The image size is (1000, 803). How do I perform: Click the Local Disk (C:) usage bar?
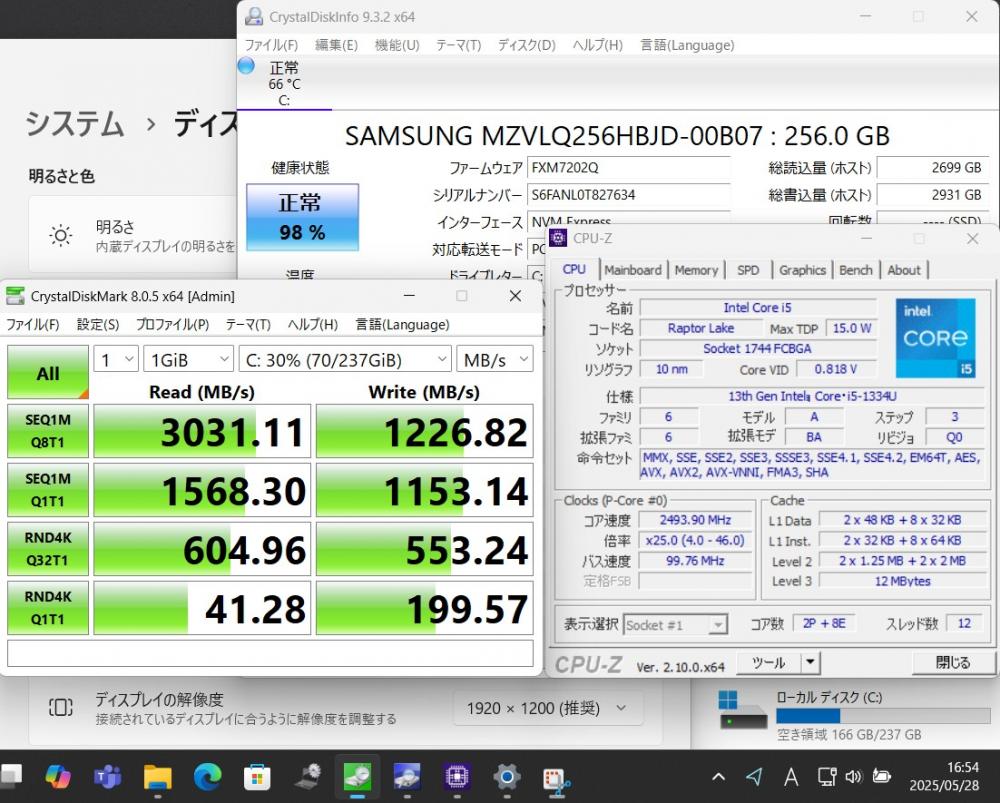(x=883, y=716)
